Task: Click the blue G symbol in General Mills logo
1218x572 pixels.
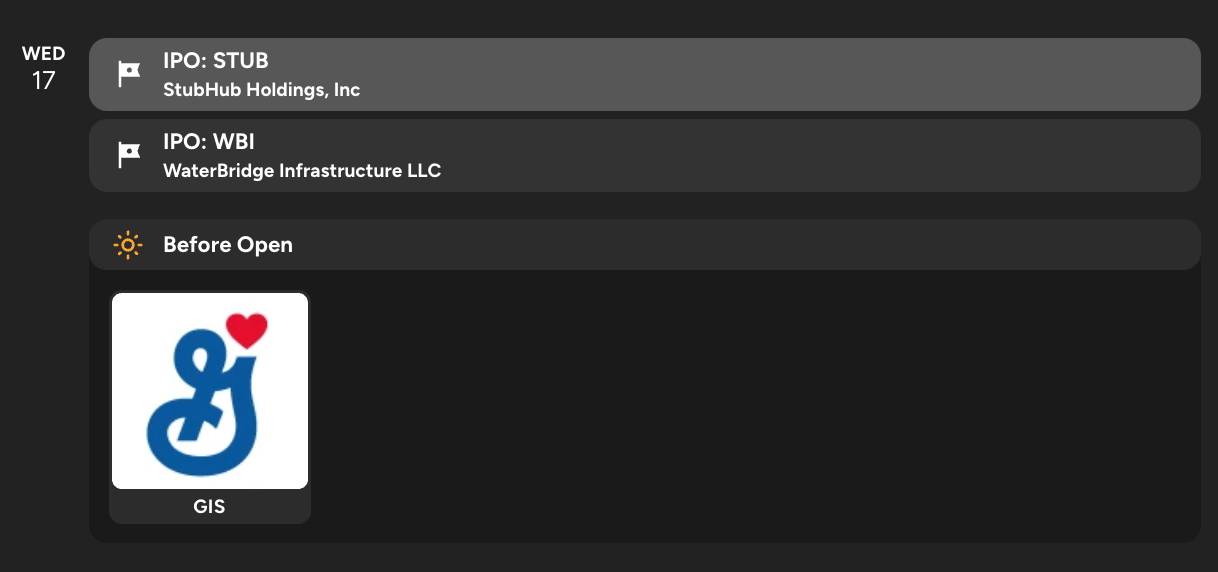Action: click(200, 400)
